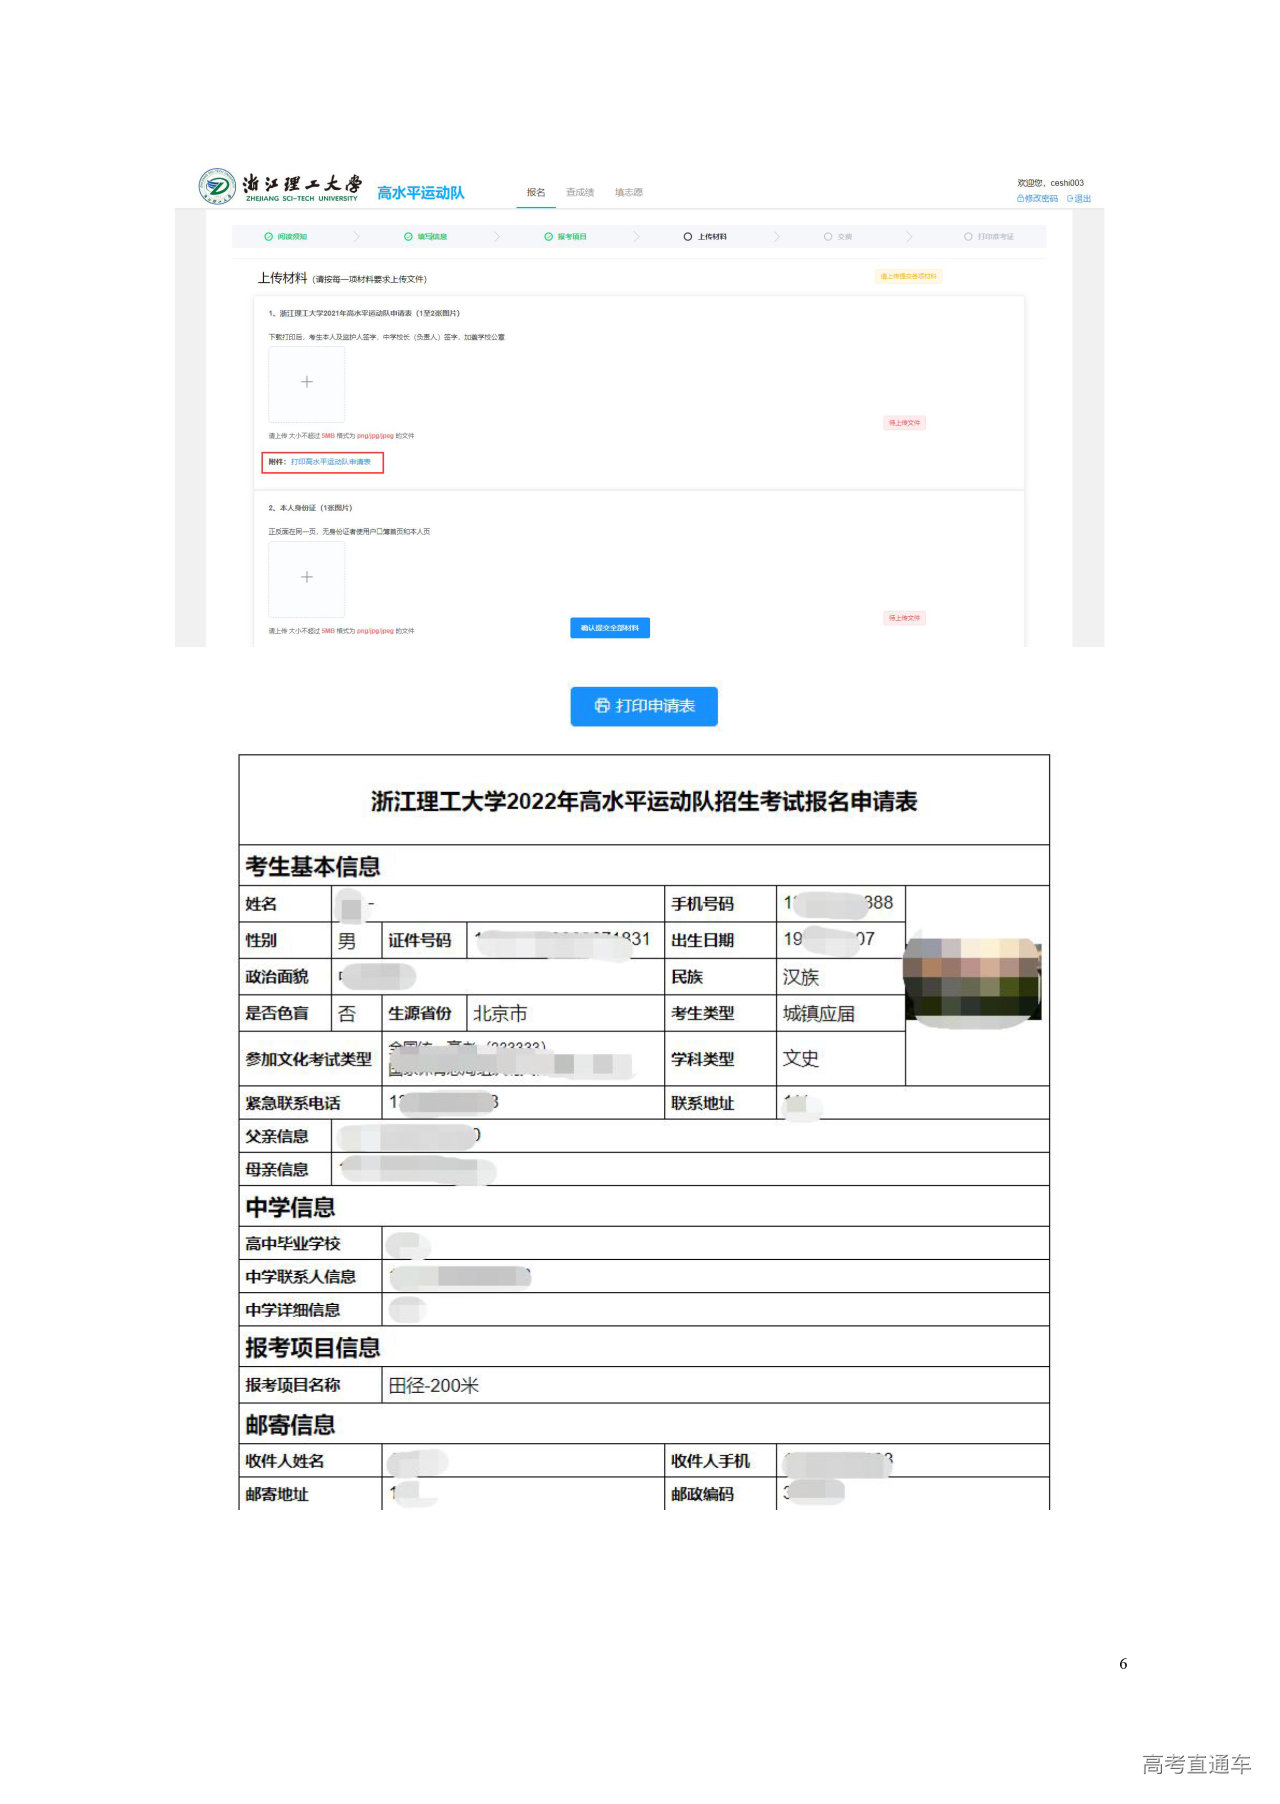The width and height of the screenshot is (1280, 1804).
Task: Open the 打印高水平运动队申请表 attachment link
Action: (330, 462)
